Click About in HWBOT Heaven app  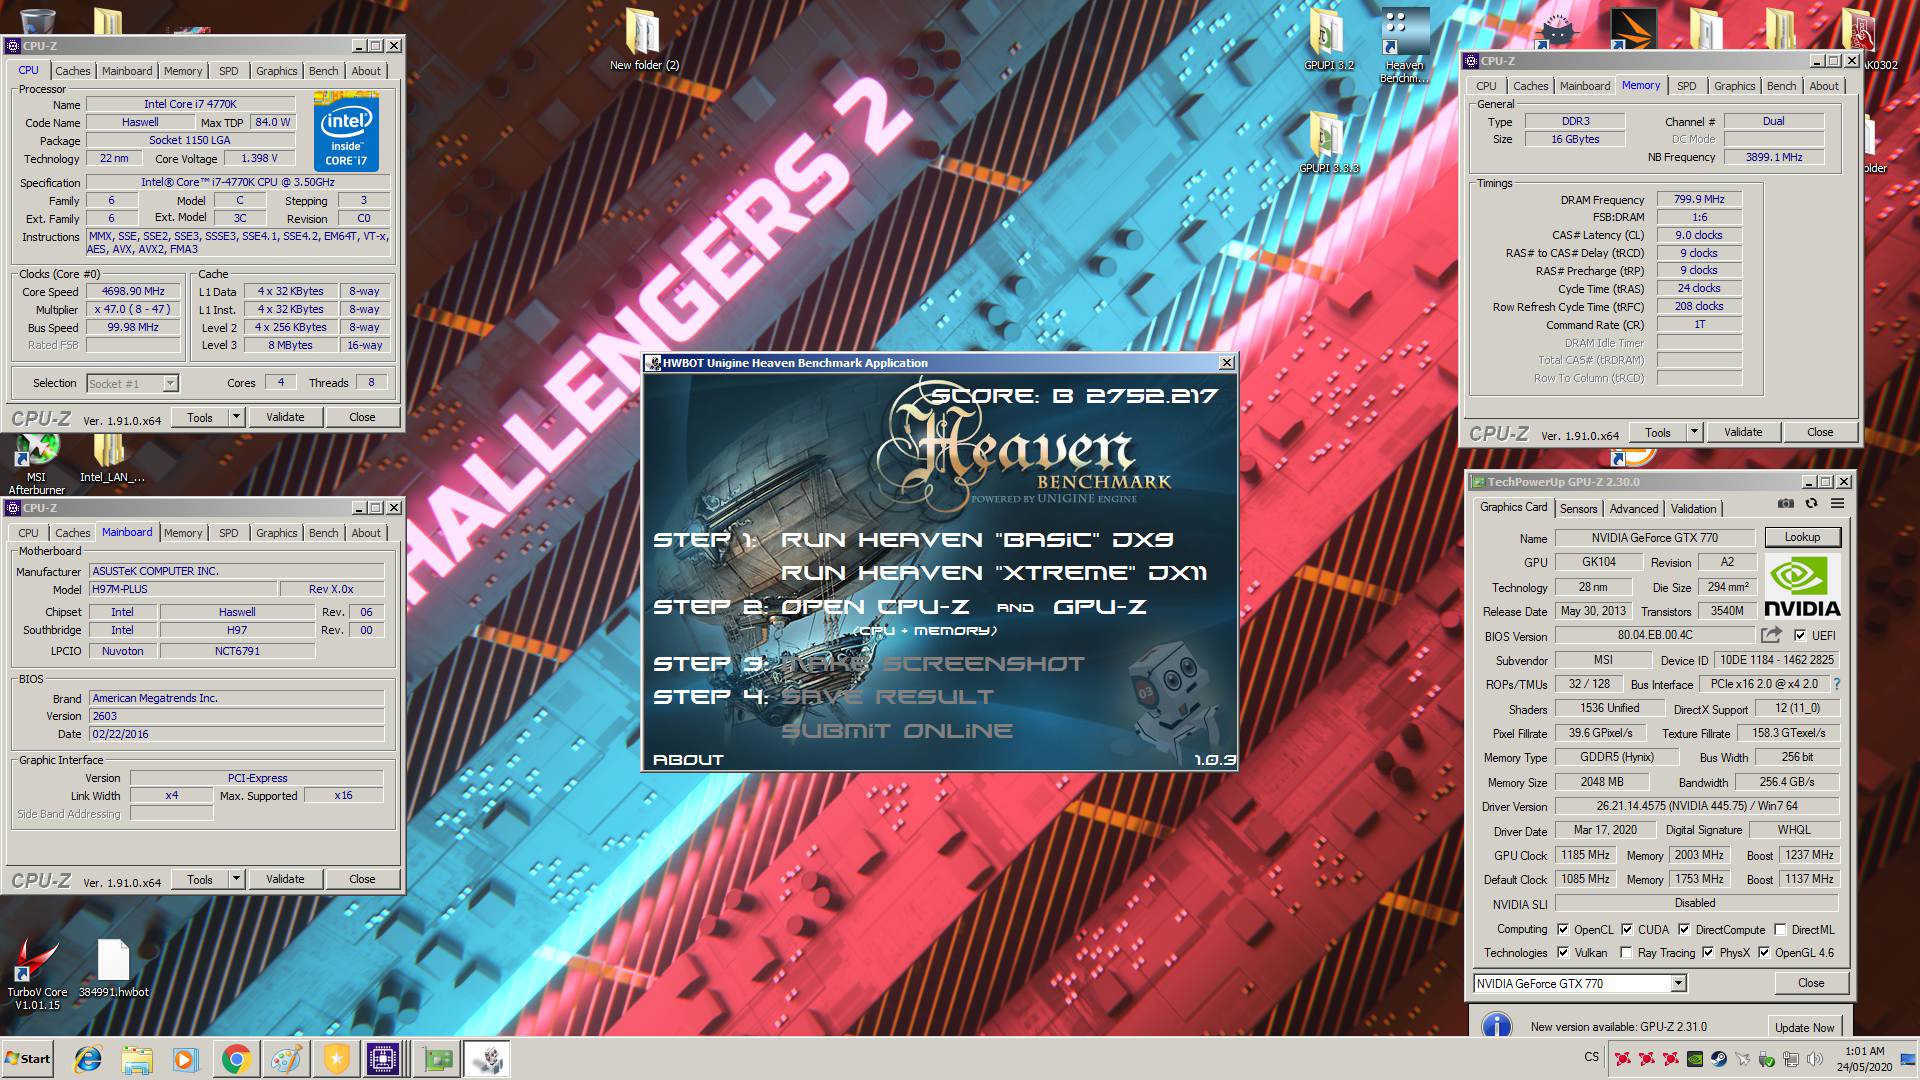coord(688,760)
